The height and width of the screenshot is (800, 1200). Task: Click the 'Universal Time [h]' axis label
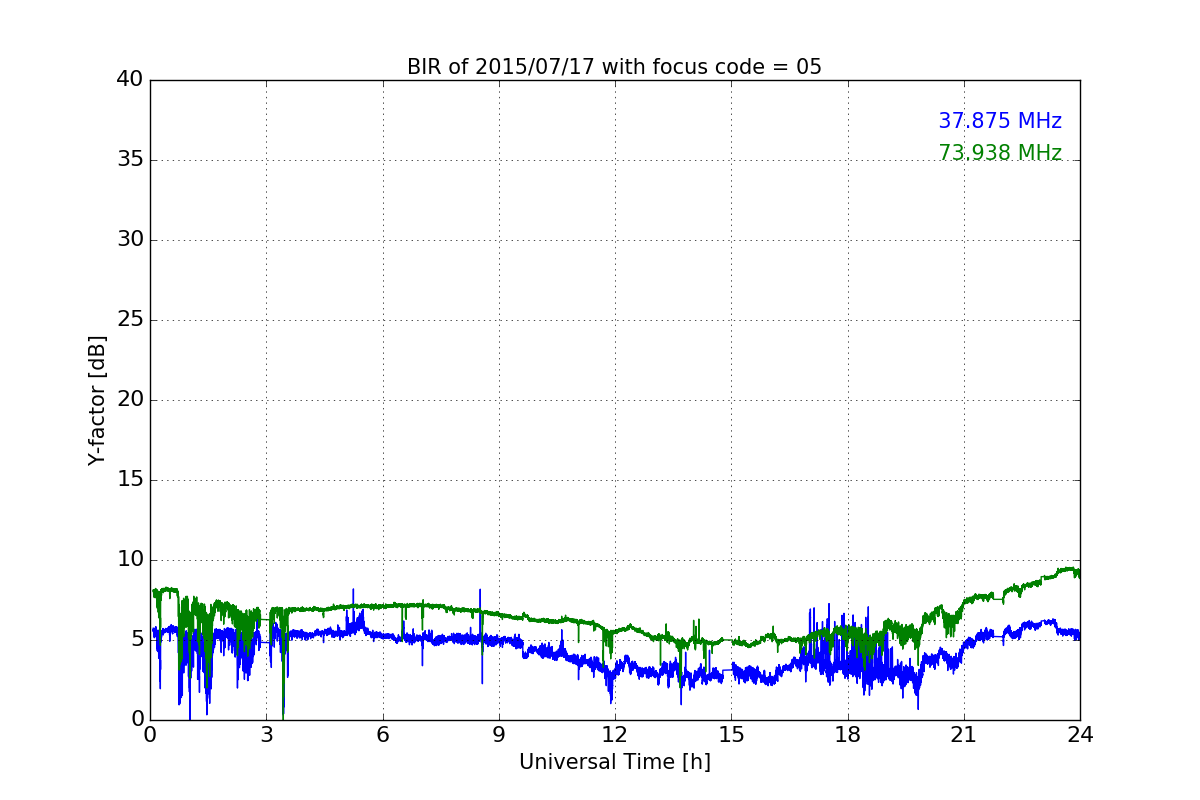[615, 762]
